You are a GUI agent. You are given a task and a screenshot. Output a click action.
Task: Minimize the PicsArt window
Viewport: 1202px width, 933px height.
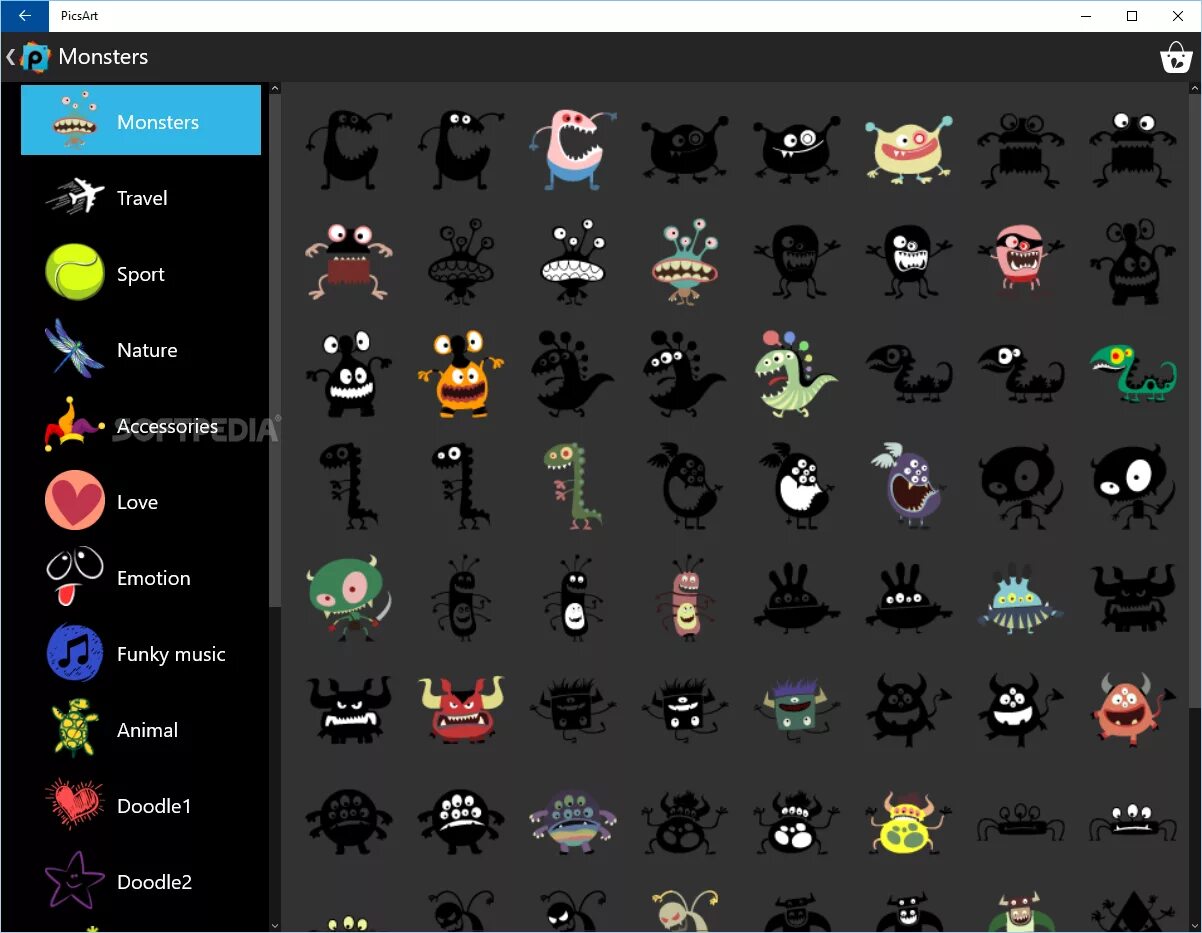[x=1086, y=16]
